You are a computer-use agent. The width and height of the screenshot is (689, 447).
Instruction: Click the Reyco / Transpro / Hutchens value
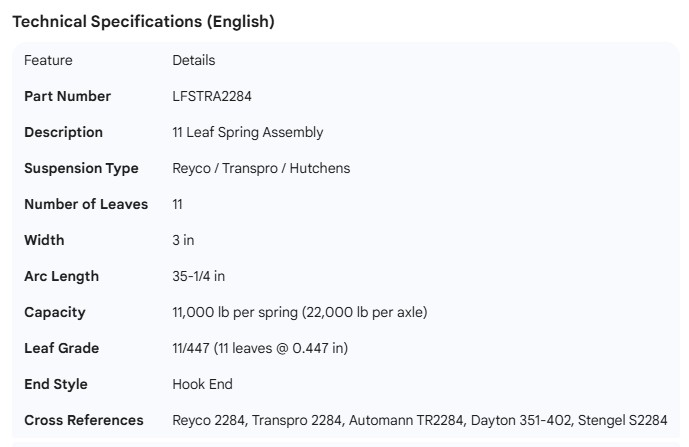click(261, 168)
